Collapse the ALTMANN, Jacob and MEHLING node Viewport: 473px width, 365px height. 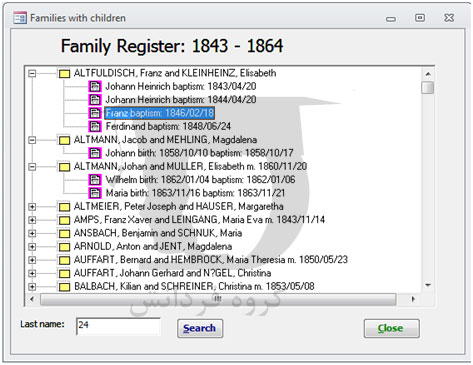pyautogui.click(x=32, y=140)
